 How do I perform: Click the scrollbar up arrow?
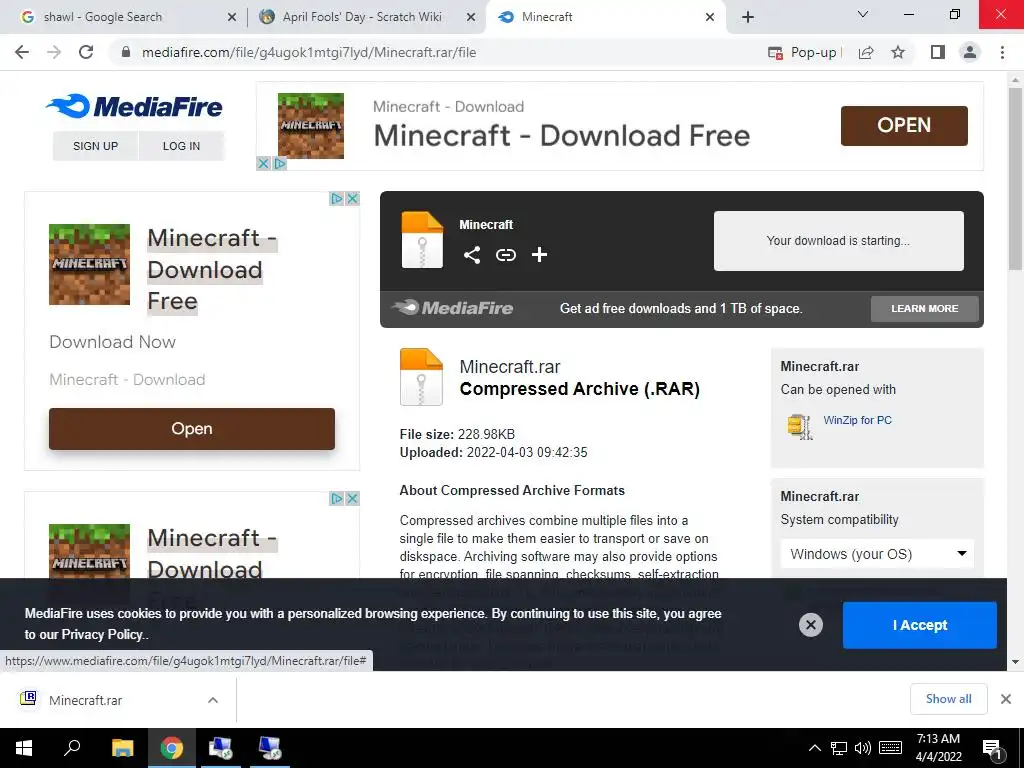tap(1015, 80)
